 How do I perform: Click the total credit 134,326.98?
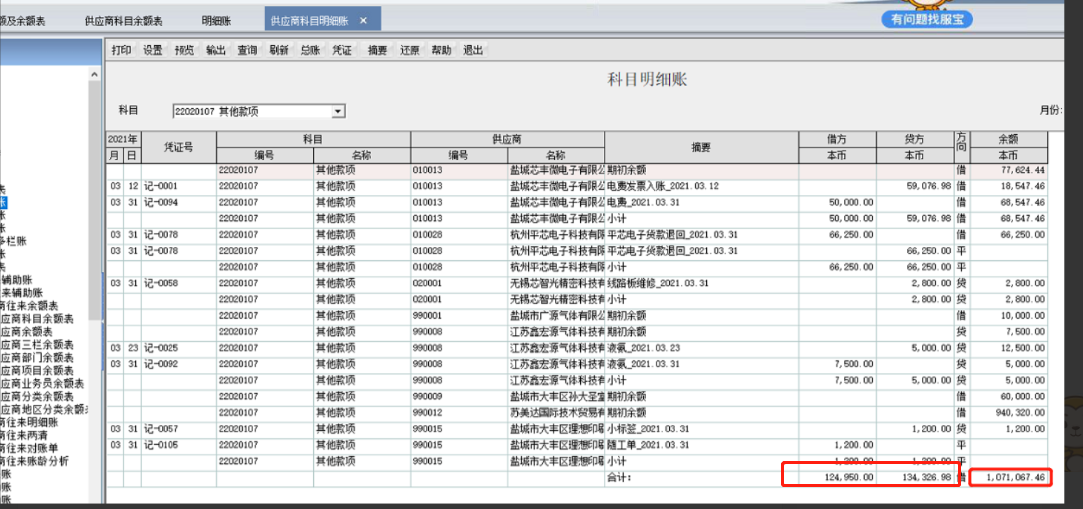coord(928,477)
